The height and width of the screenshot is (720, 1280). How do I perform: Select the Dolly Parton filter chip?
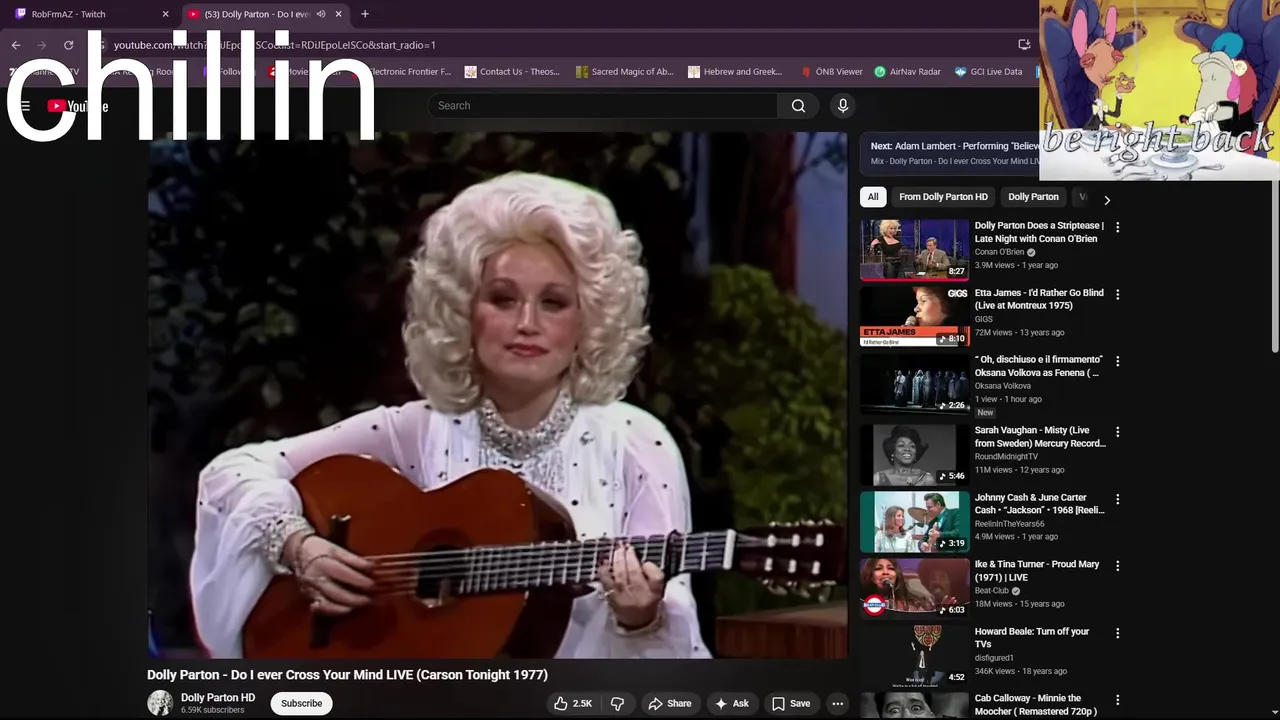click(1033, 197)
